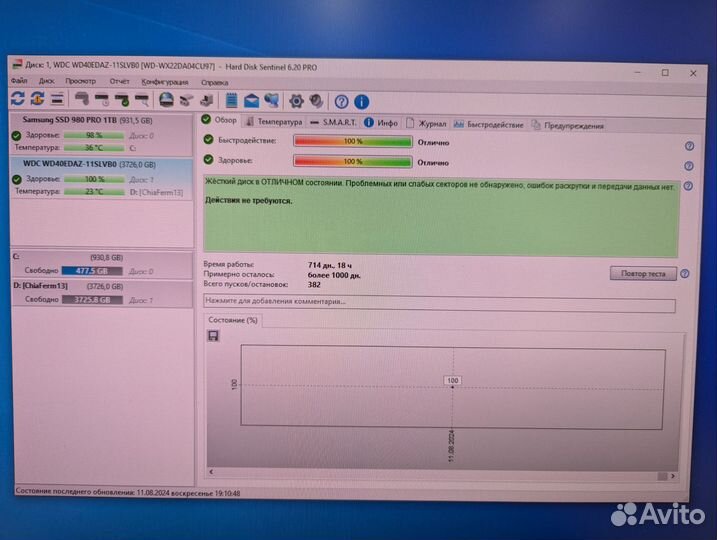Click the Здоровье 100 % gradient bar in overview
The width and height of the screenshot is (717, 540).
[353, 161]
